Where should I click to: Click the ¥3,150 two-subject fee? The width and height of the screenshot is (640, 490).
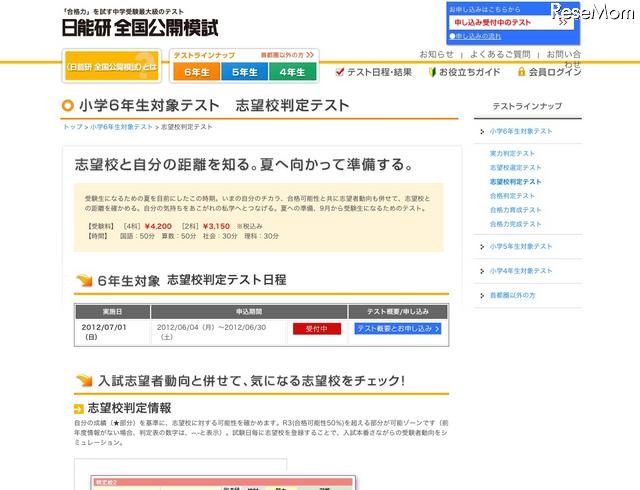coord(216,226)
